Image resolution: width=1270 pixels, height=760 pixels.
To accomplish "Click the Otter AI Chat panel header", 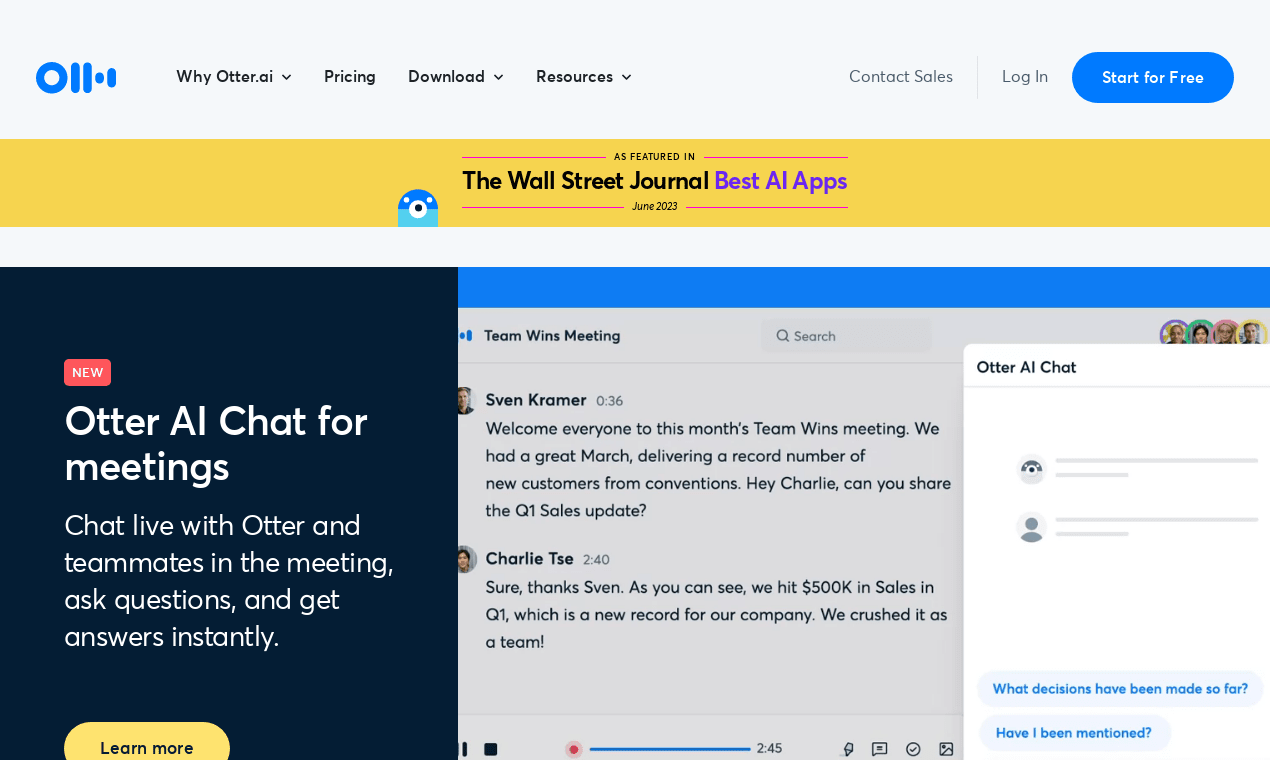I will [1027, 367].
